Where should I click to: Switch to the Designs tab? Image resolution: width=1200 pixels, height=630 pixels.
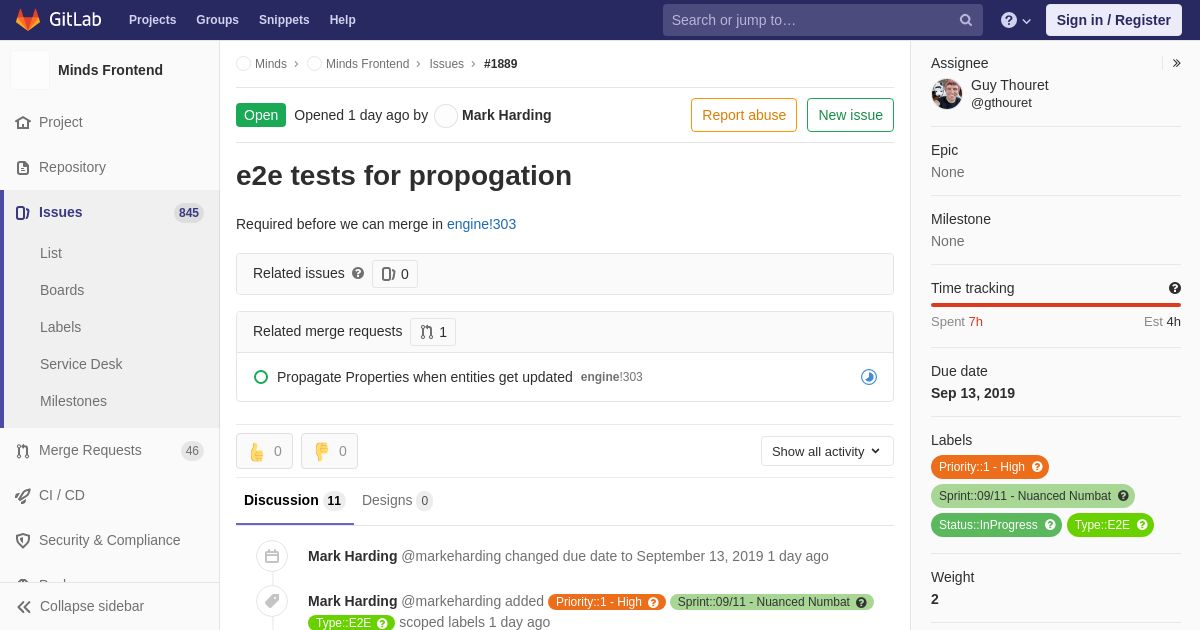[397, 500]
